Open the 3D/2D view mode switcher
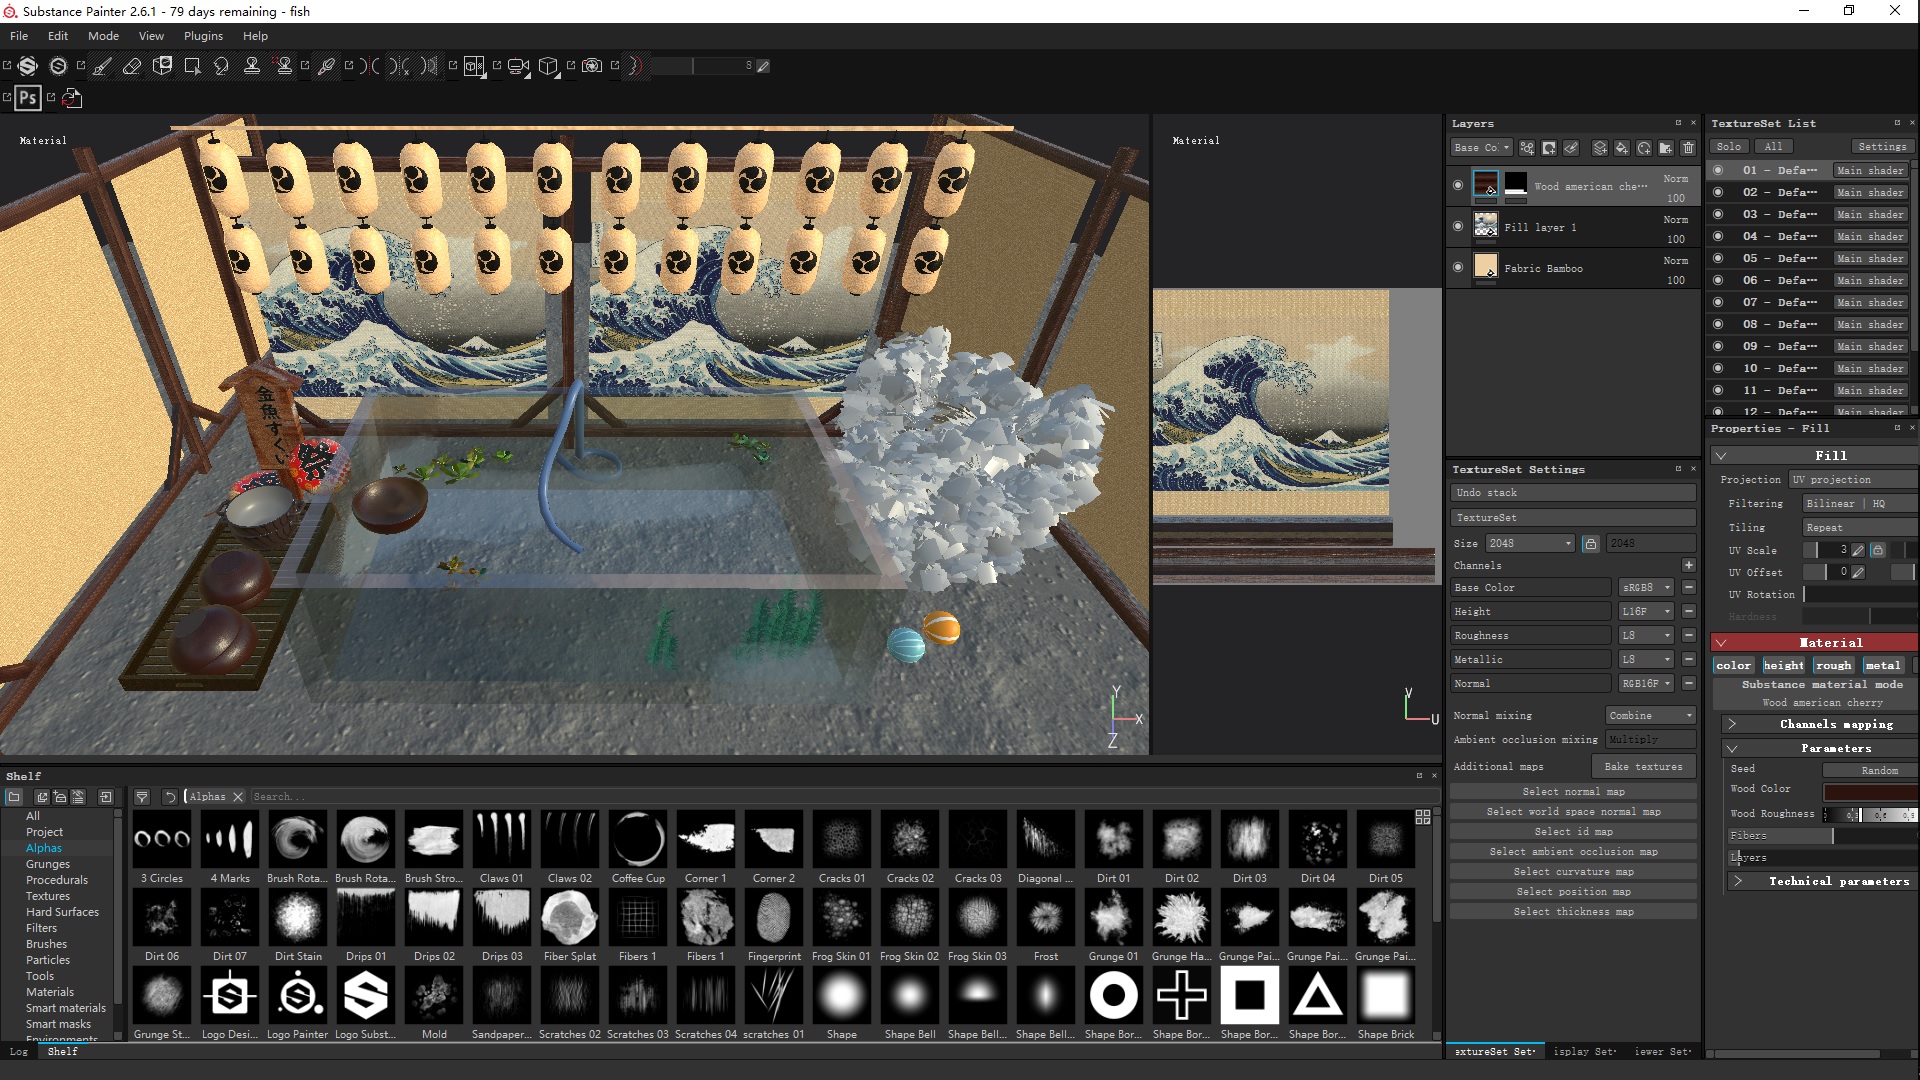1920x1080 pixels. click(x=474, y=66)
